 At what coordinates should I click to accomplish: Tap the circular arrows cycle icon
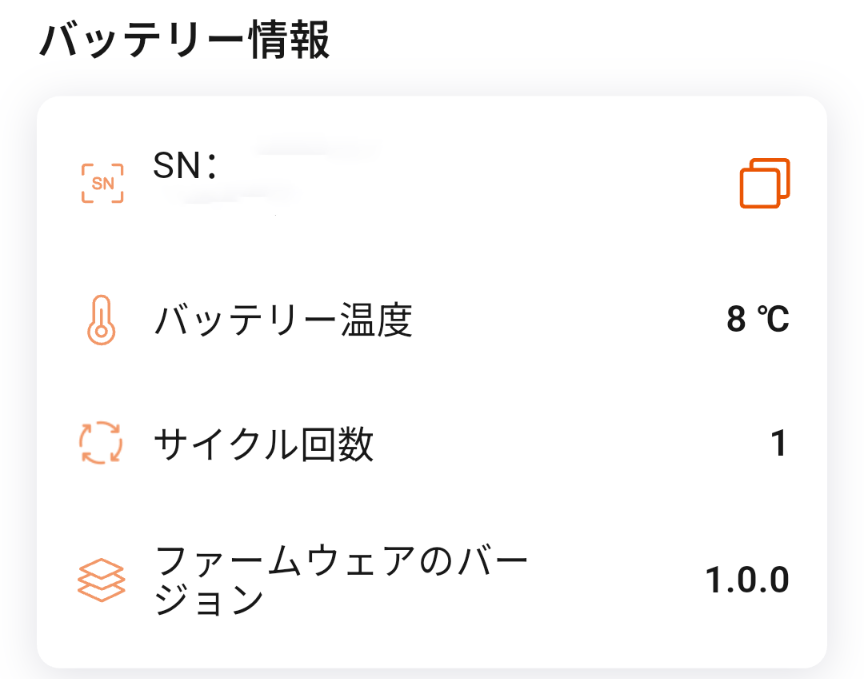101,443
